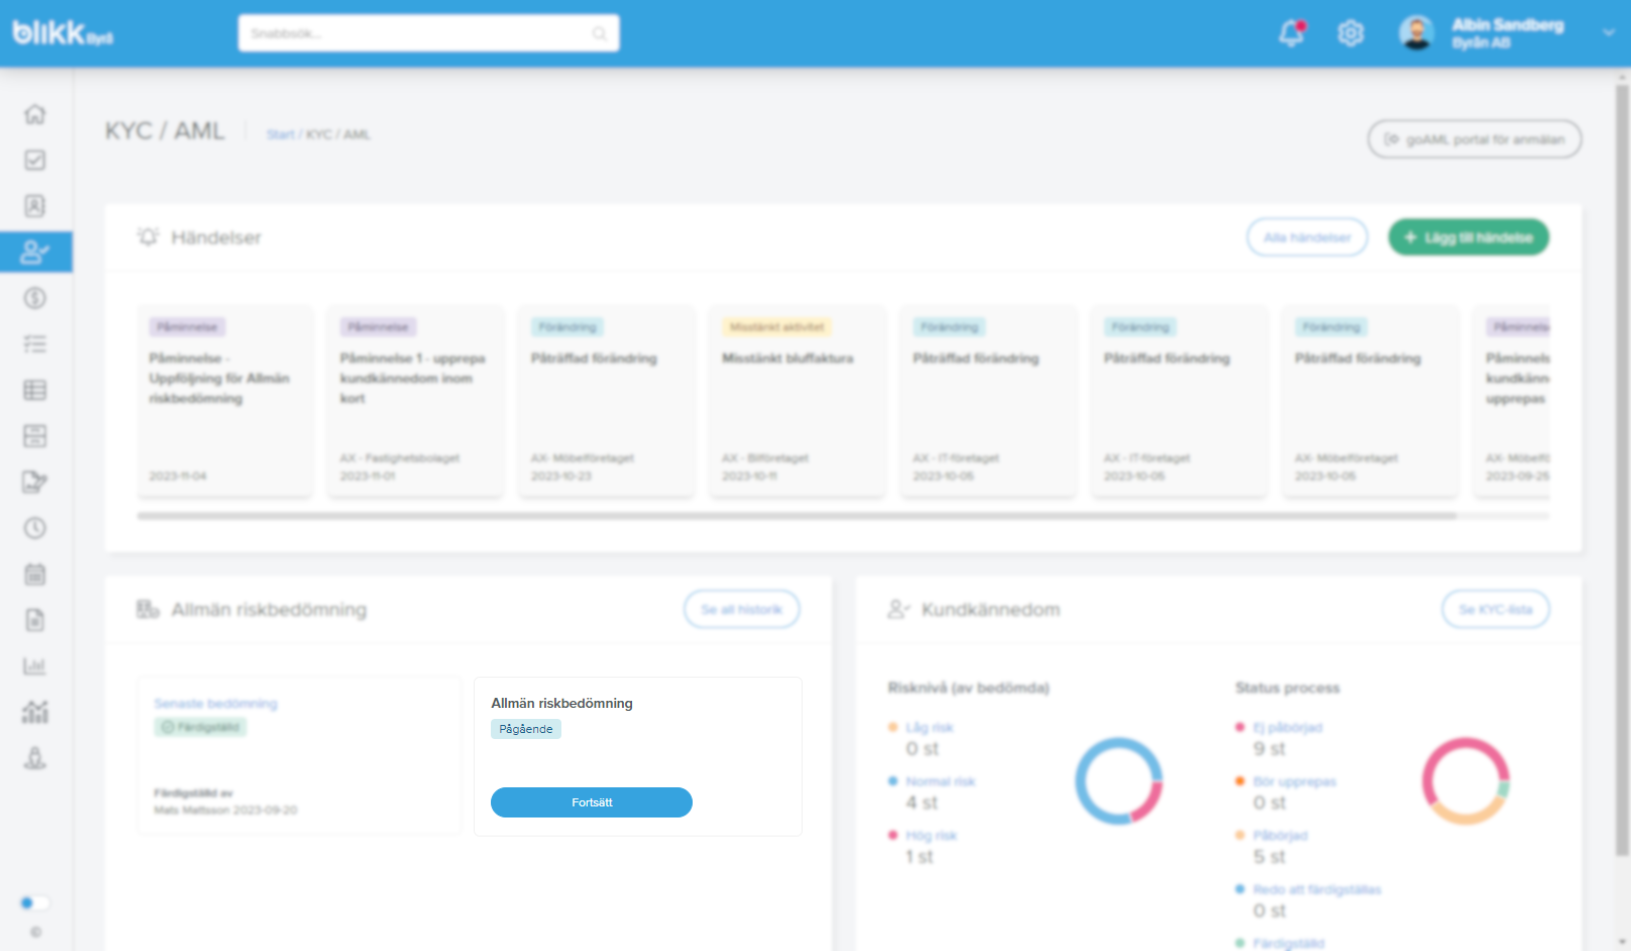Viewport: 1631px width, 951px height.
Task: Open the document pen icon in sidebar
Action: click(35, 482)
